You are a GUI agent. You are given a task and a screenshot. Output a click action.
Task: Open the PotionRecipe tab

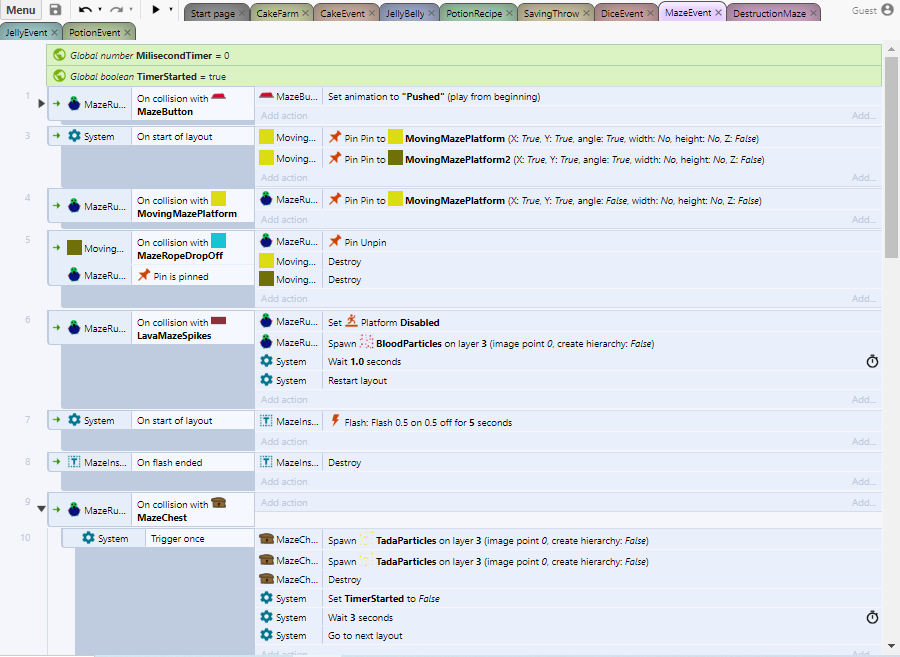click(x=472, y=14)
